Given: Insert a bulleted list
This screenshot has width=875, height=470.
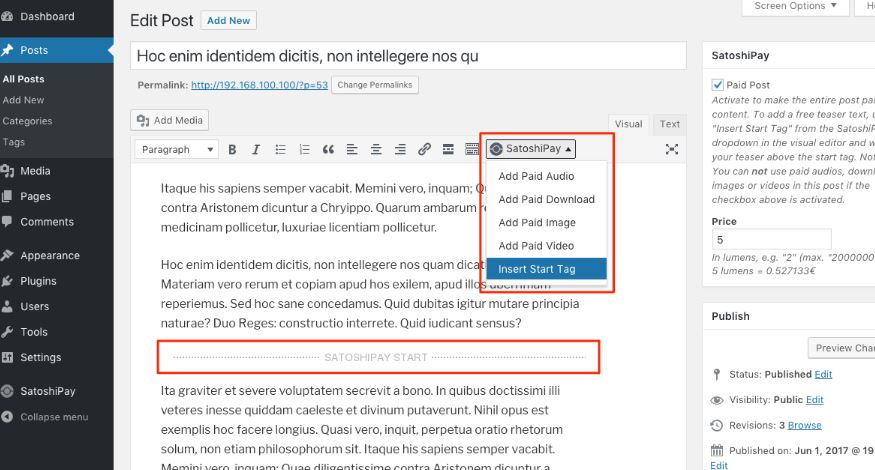Looking at the screenshot, I should tap(280, 150).
